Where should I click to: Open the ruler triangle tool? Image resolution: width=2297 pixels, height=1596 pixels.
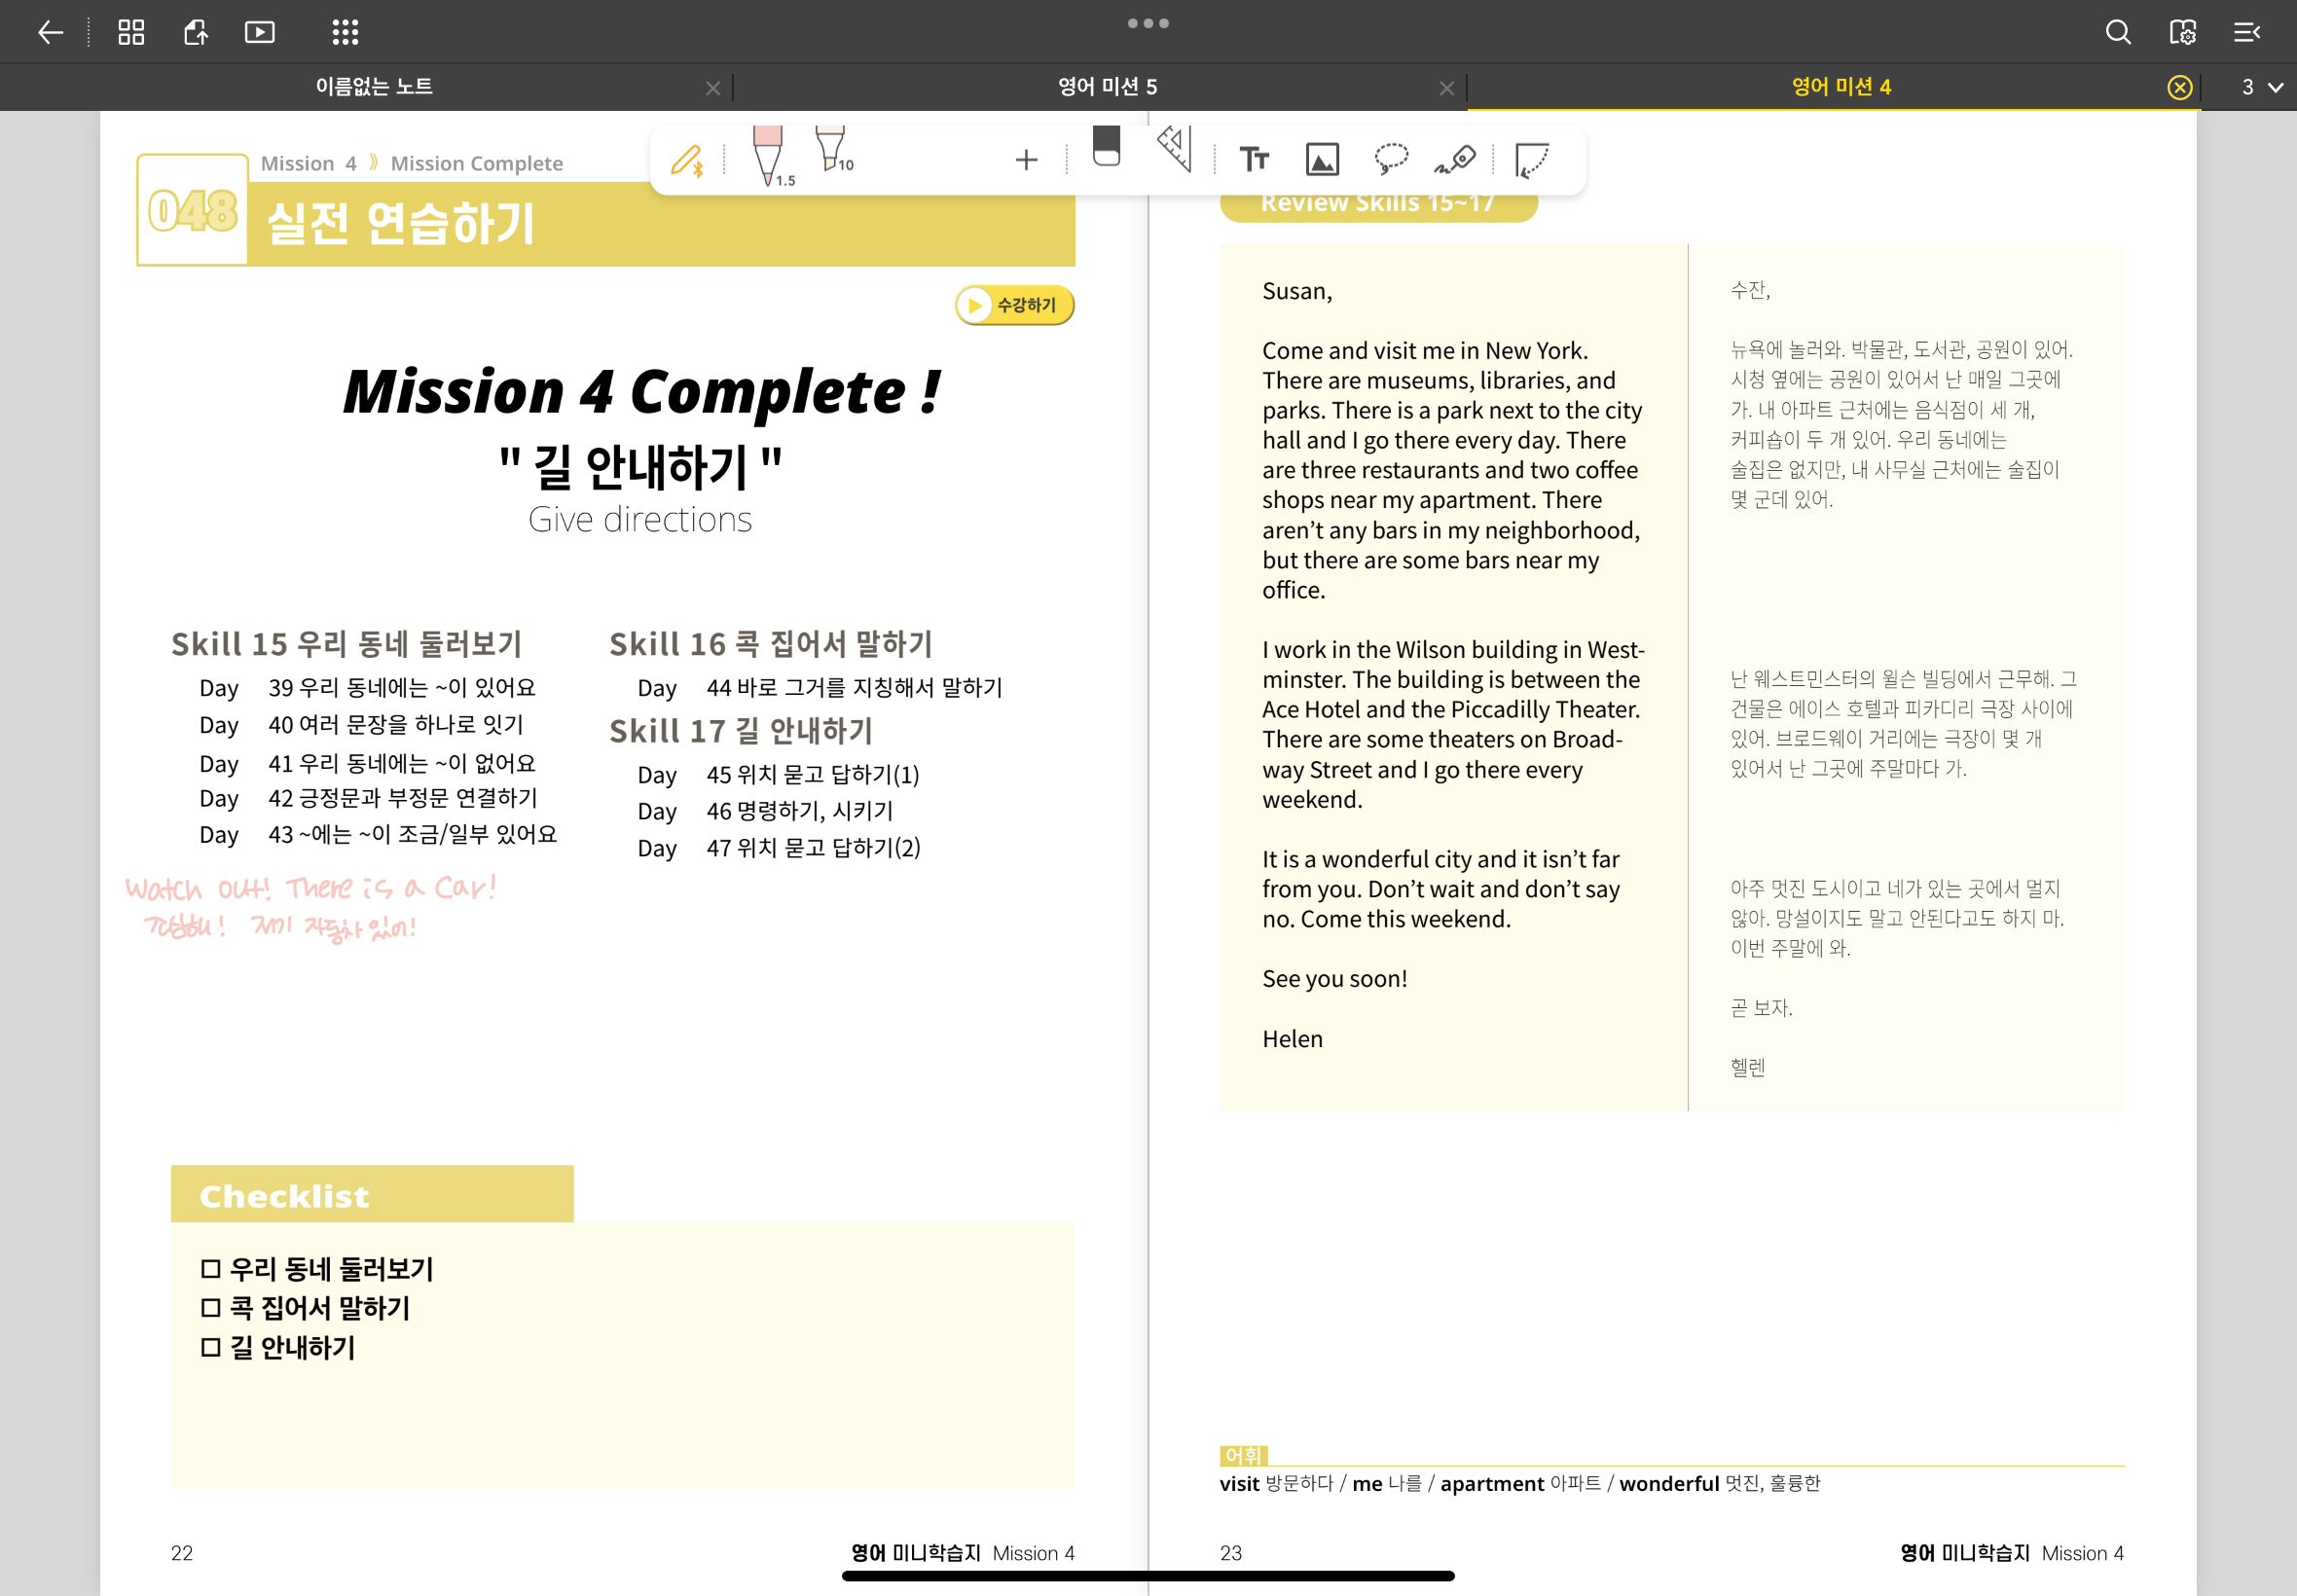click(1175, 150)
